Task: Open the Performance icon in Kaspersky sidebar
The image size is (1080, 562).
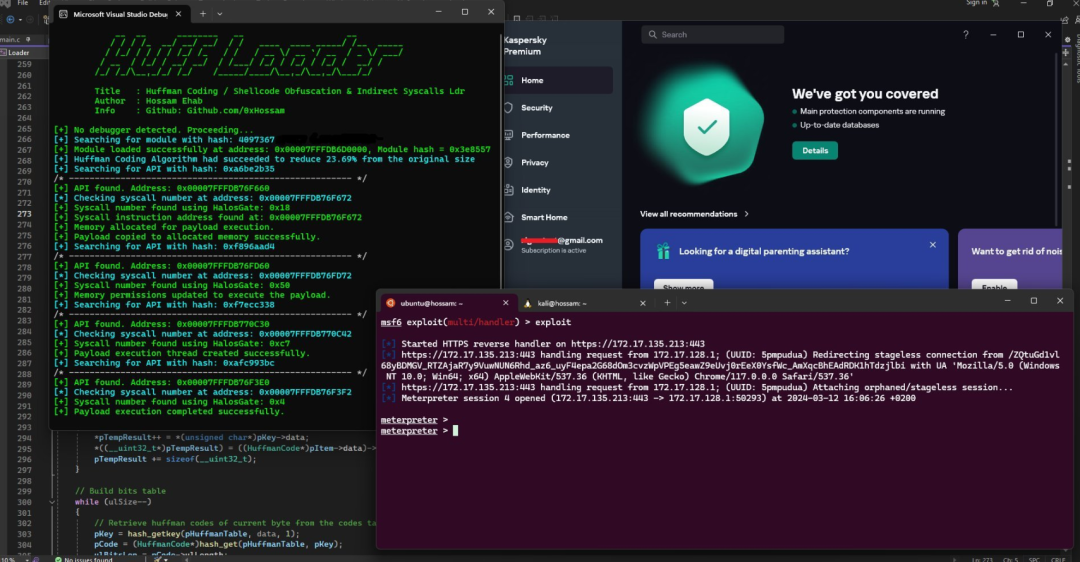Action: [509, 136]
